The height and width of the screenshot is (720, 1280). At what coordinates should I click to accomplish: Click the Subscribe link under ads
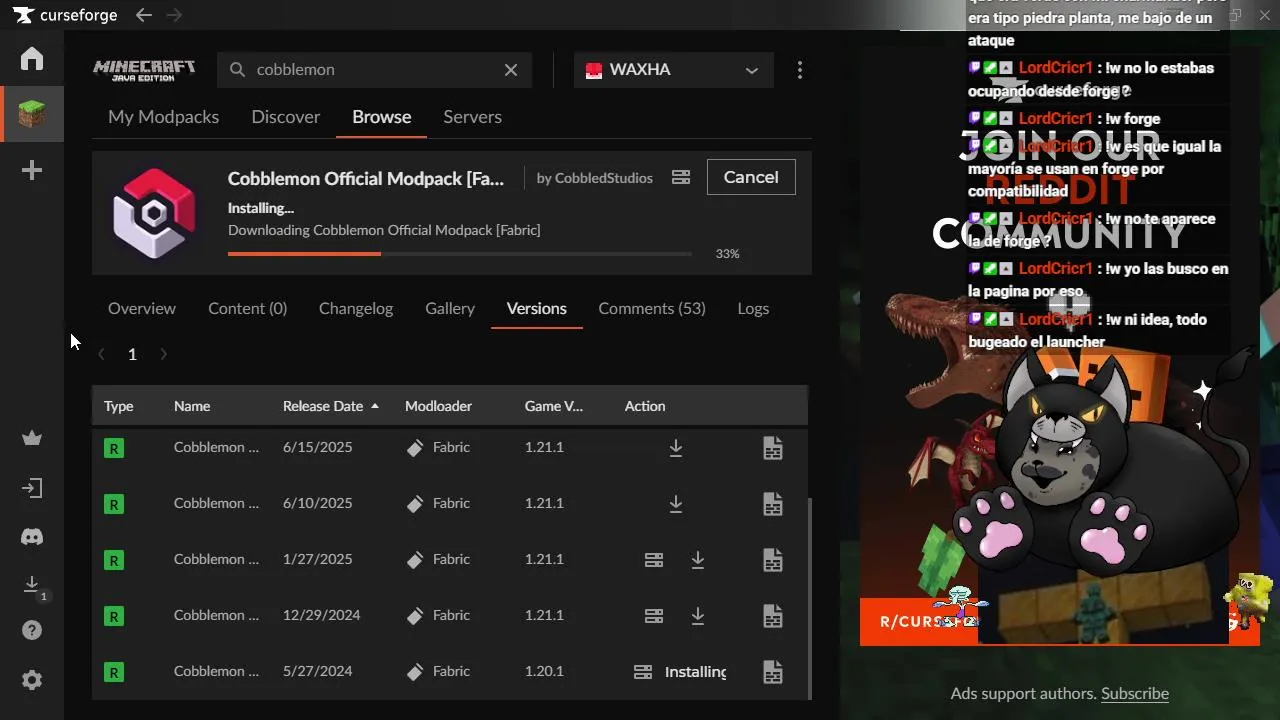(1135, 693)
